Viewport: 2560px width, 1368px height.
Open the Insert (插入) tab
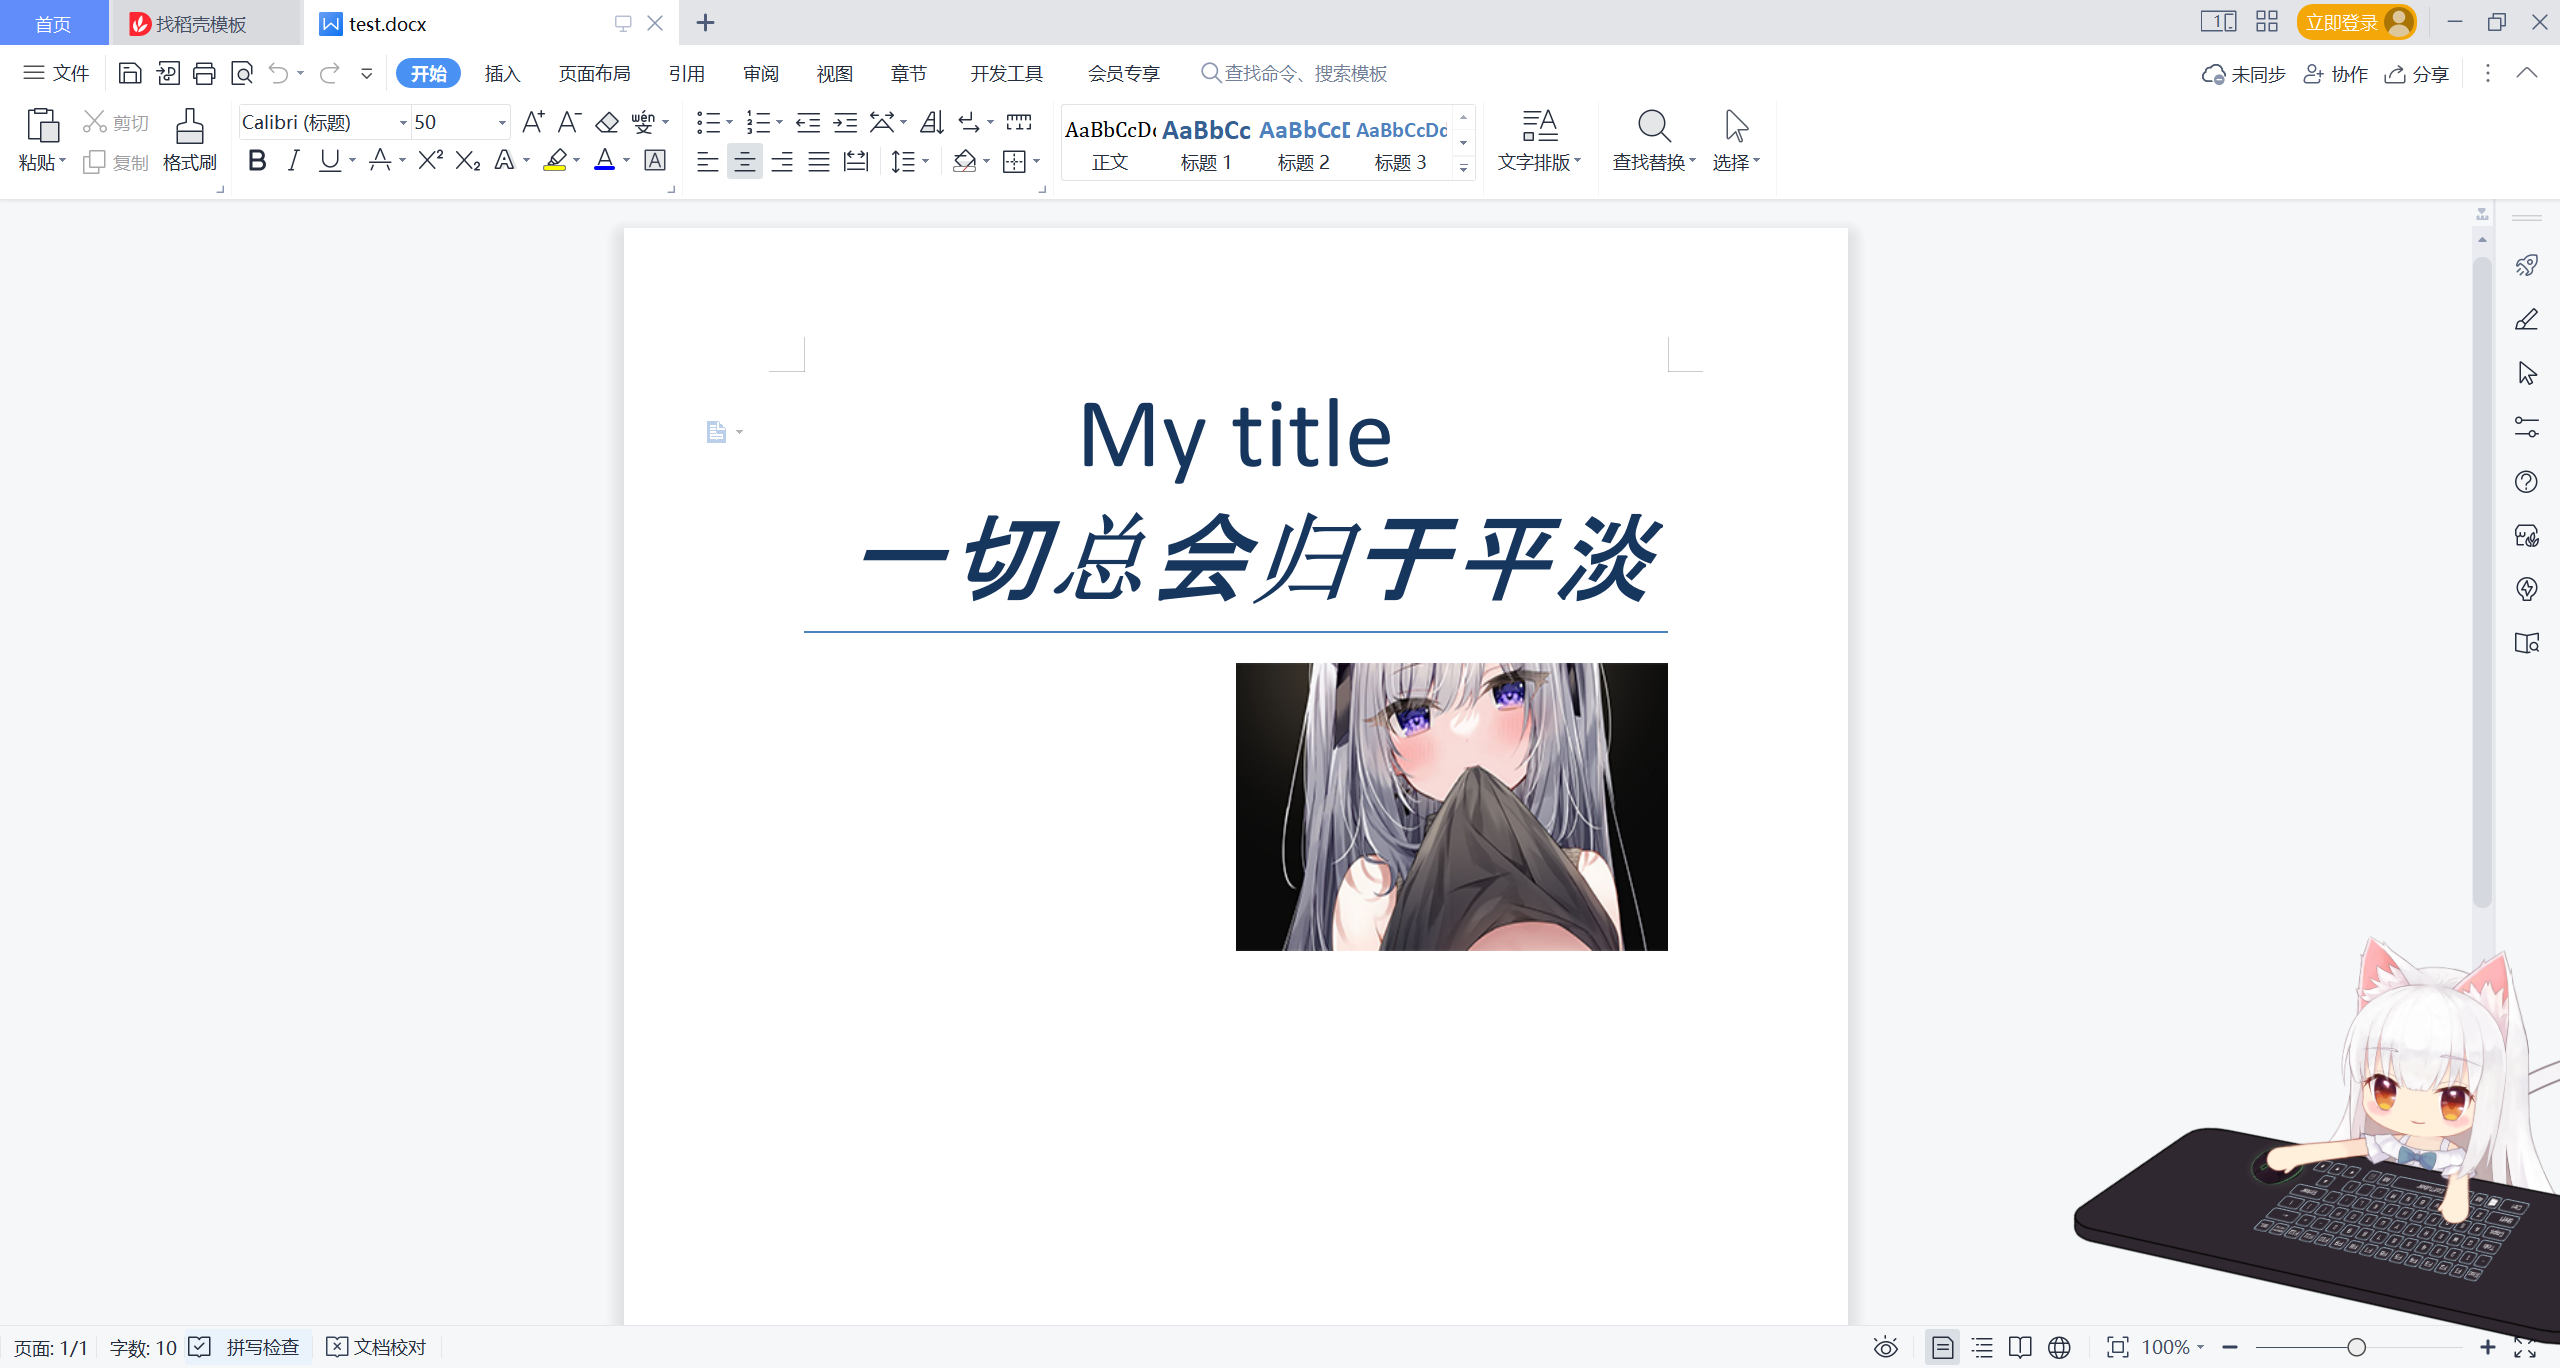coord(502,73)
